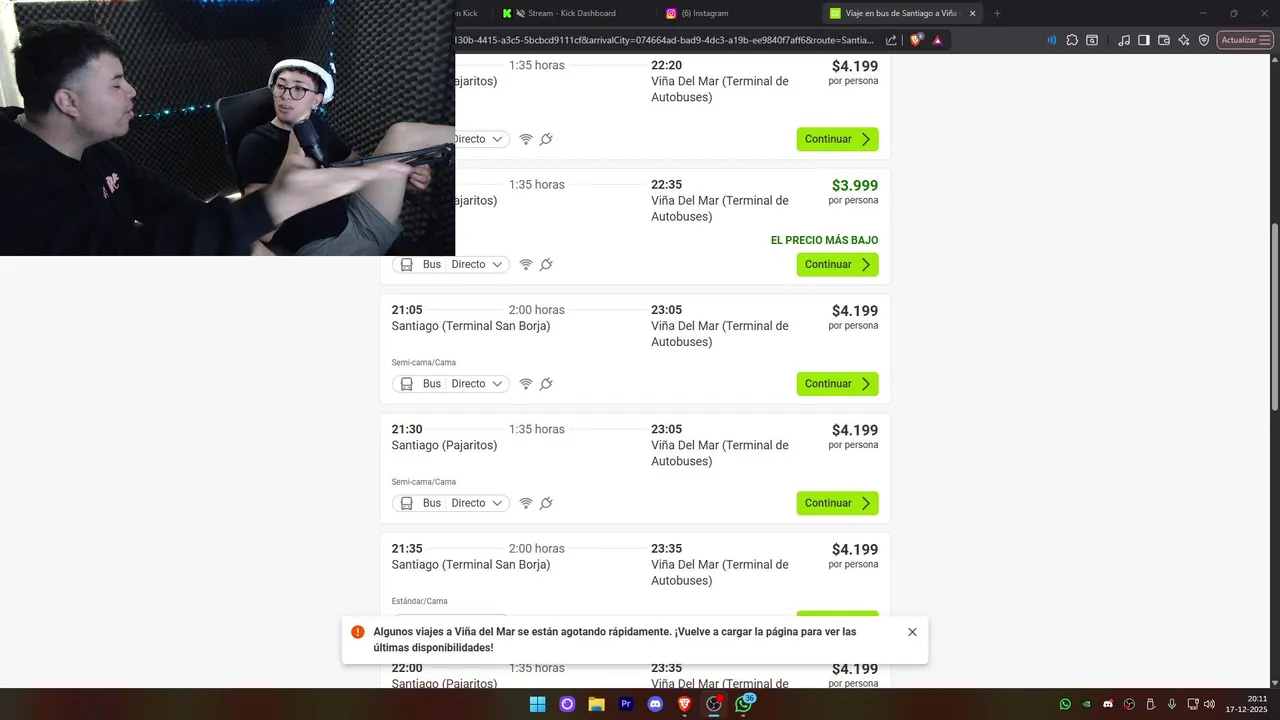Dismiss the availability warning notification
Image resolution: width=1280 pixels, height=720 pixels.
pyautogui.click(x=912, y=632)
